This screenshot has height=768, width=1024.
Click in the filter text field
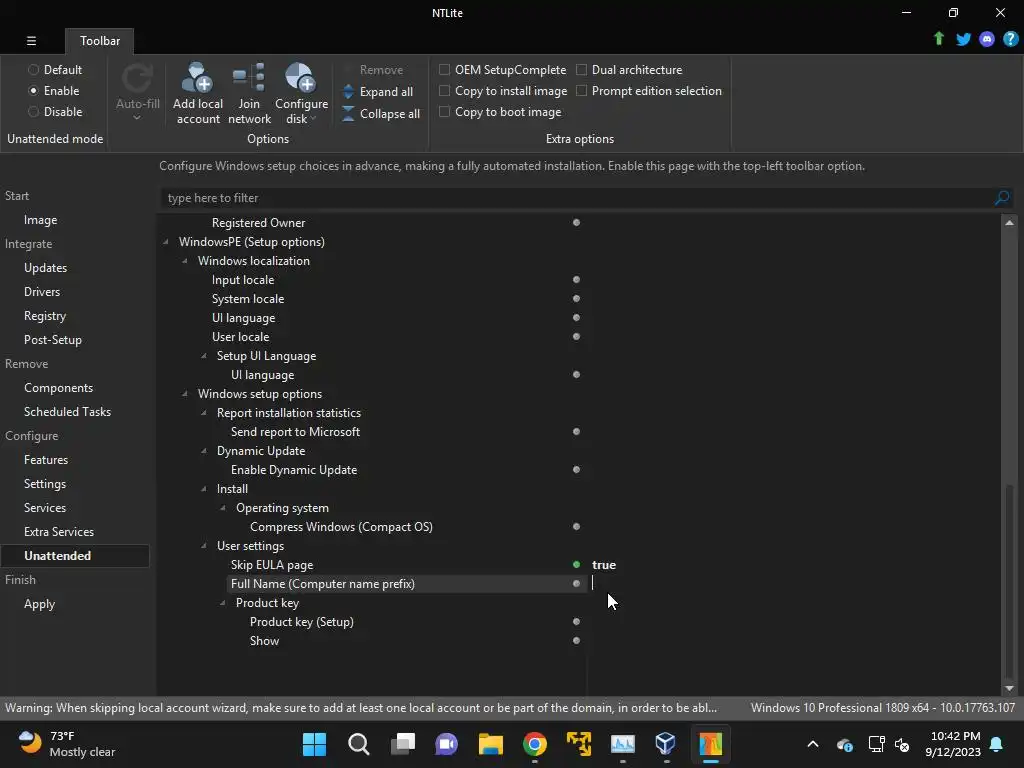pyautogui.click(x=578, y=197)
